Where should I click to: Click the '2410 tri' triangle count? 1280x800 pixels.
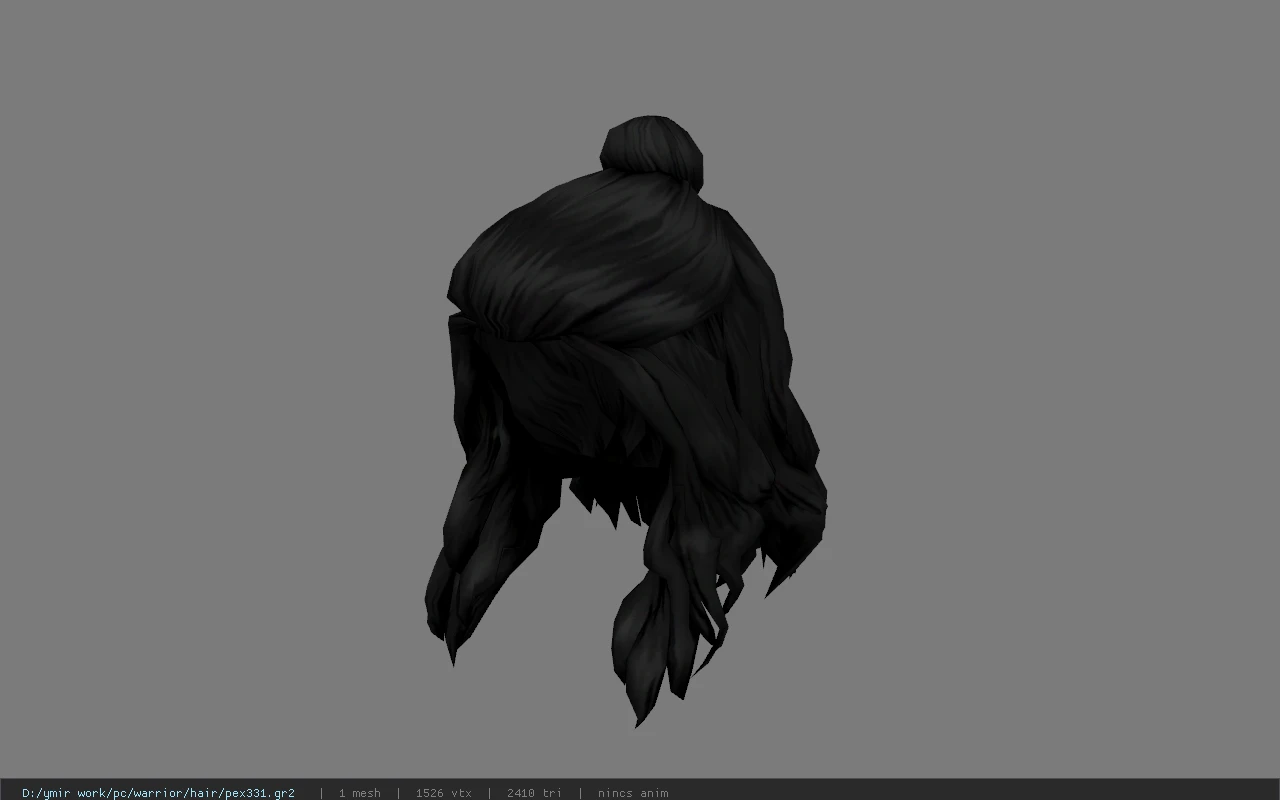pos(534,793)
